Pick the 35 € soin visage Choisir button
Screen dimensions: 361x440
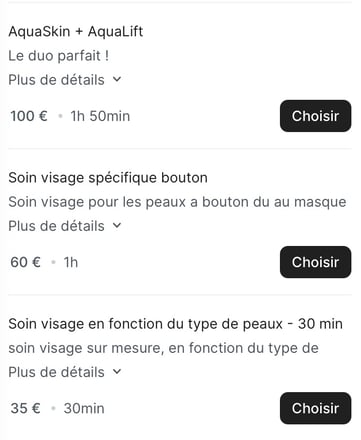point(315,408)
